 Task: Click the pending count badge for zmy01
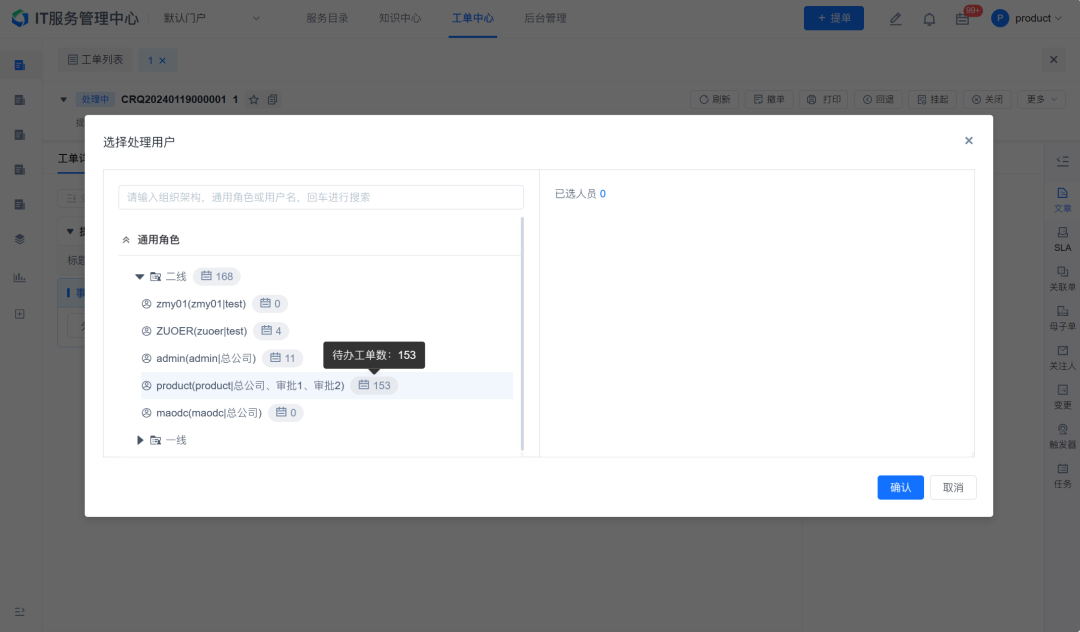pos(270,304)
